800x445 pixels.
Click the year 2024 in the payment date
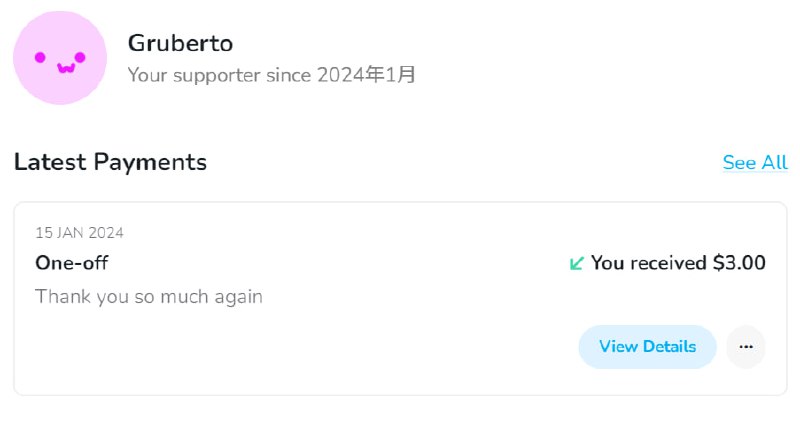coord(106,233)
